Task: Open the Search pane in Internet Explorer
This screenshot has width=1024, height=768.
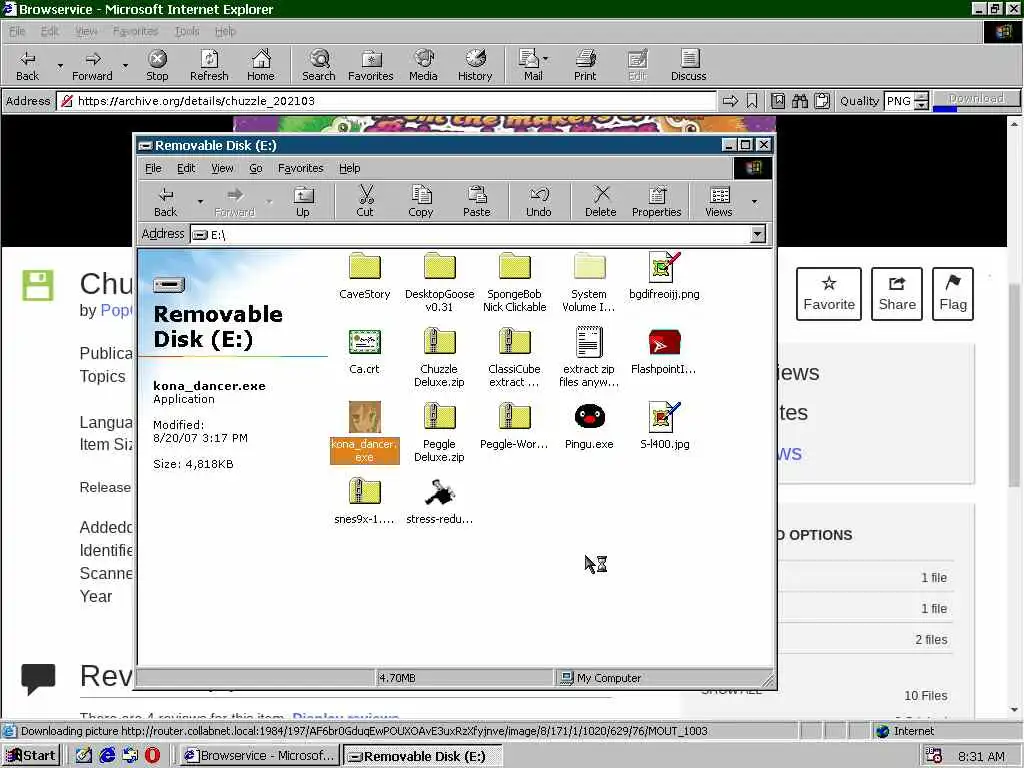Action: point(319,65)
